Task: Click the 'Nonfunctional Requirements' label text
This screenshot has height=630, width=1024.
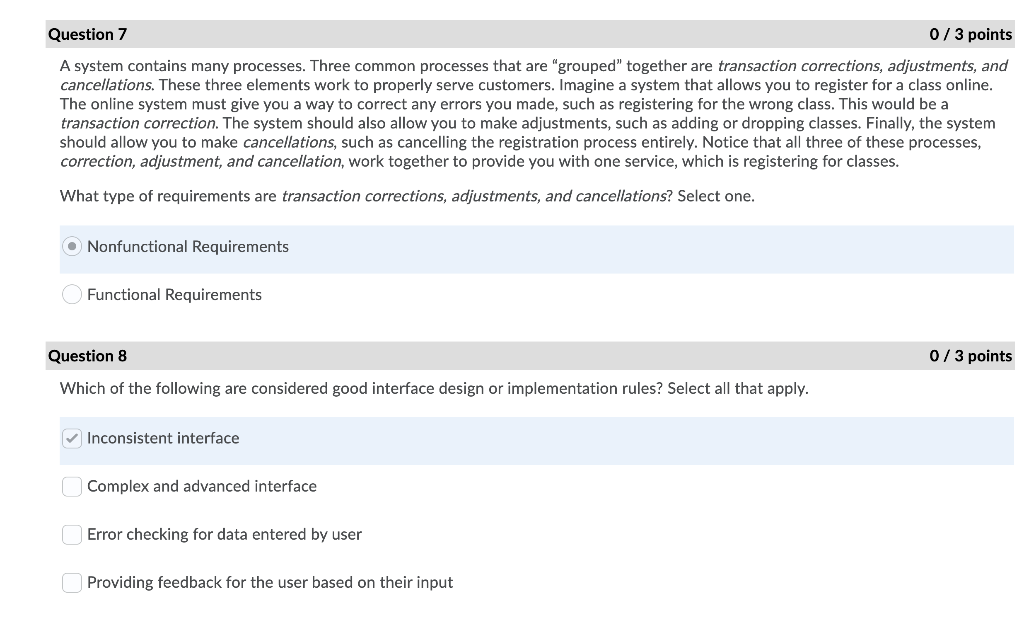Action: pyautogui.click(x=187, y=247)
